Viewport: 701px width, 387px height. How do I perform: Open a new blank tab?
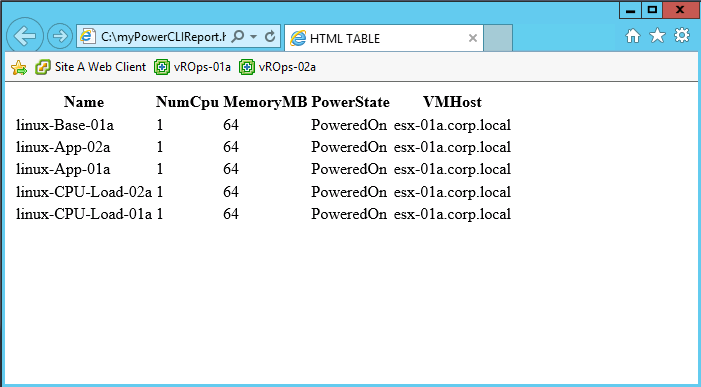(498, 38)
